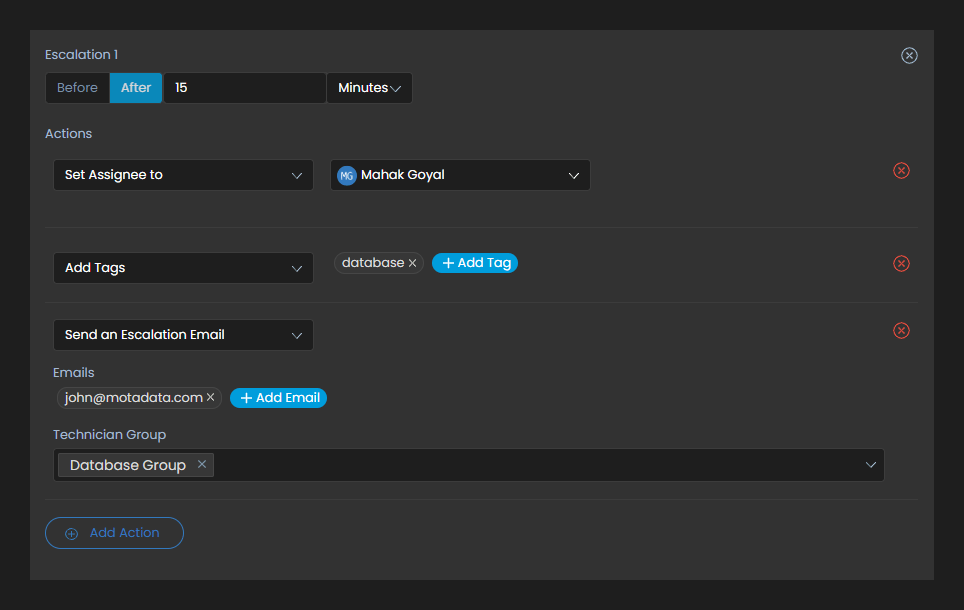Open the Mahak Goyal assignee dropdown

coord(460,175)
